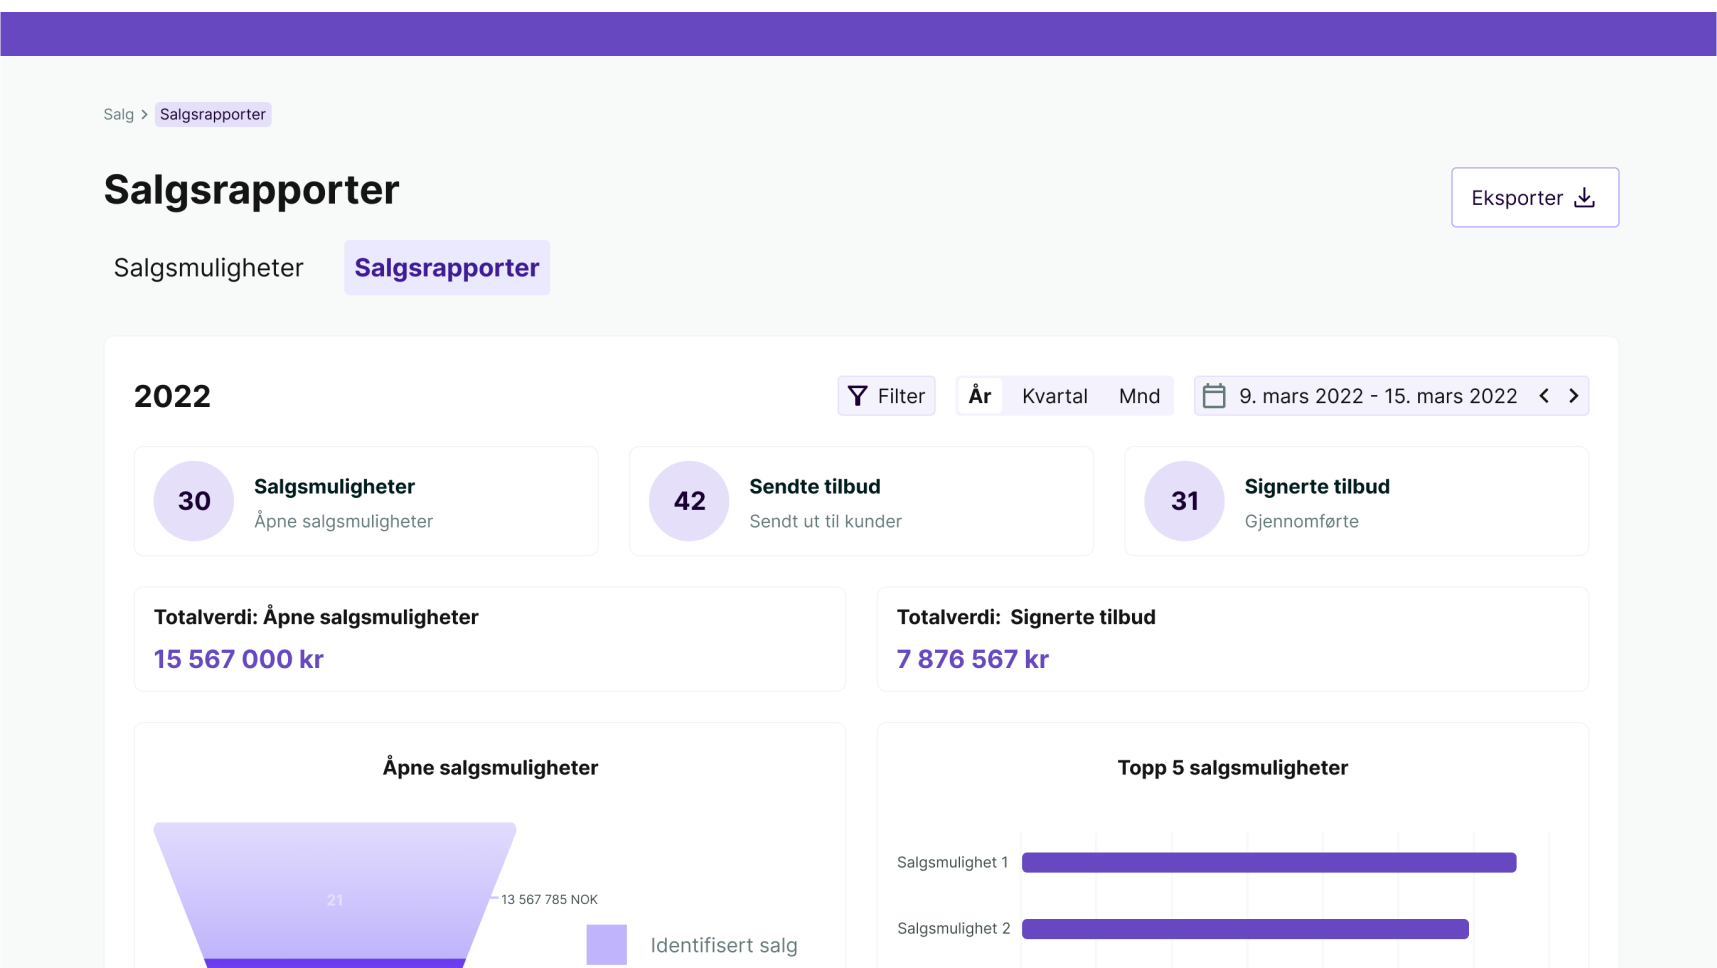Click the filter funnel icon
Screen dimensions: 1717x968
(x=858, y=395)
